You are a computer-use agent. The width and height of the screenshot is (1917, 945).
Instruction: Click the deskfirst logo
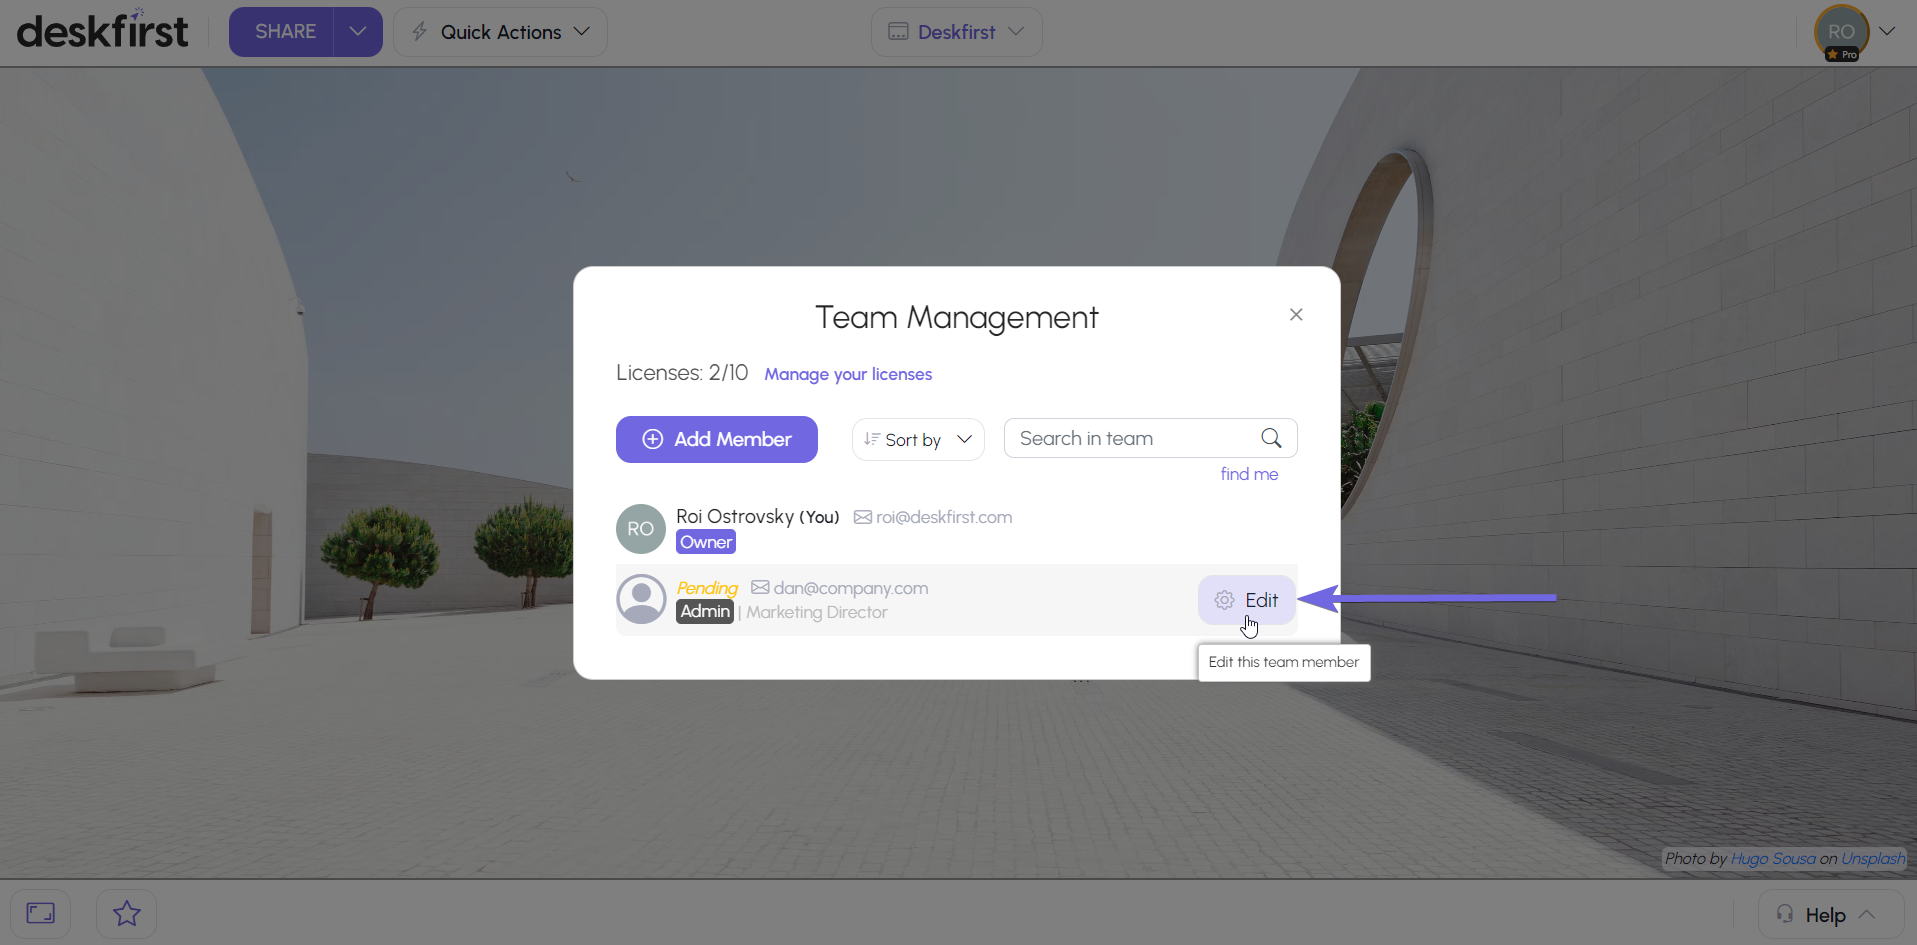(x=102, y=31)
